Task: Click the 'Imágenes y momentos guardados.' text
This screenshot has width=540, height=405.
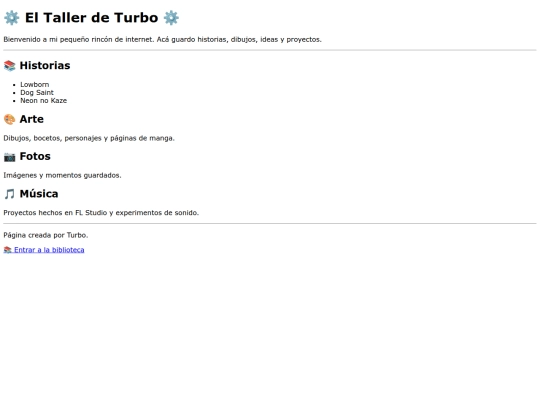Action: coord(62,175)
